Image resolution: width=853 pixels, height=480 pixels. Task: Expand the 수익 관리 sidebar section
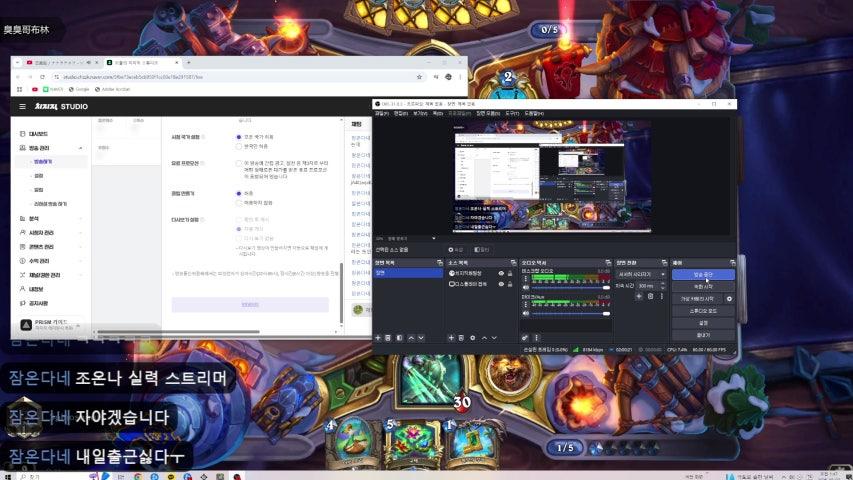coord(81,261)
